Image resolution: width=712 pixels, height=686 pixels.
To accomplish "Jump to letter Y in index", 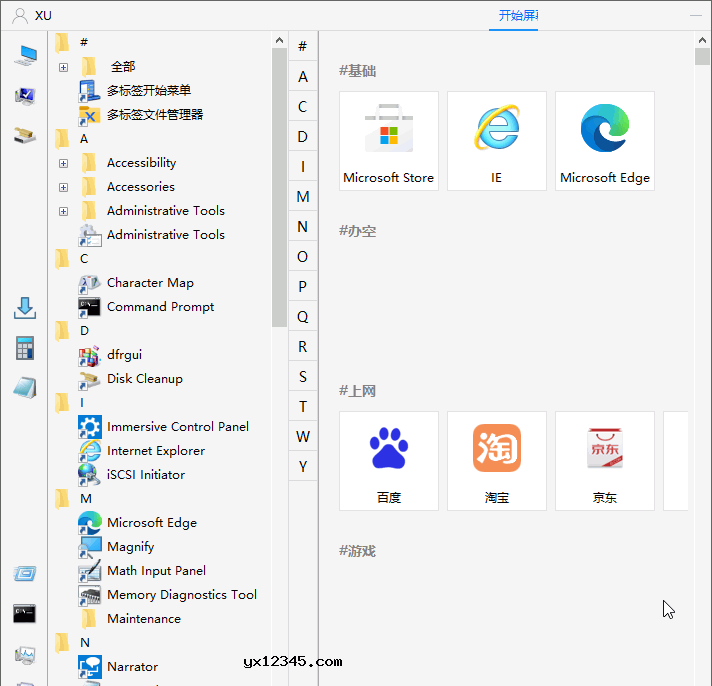I will tap(303, 466).
